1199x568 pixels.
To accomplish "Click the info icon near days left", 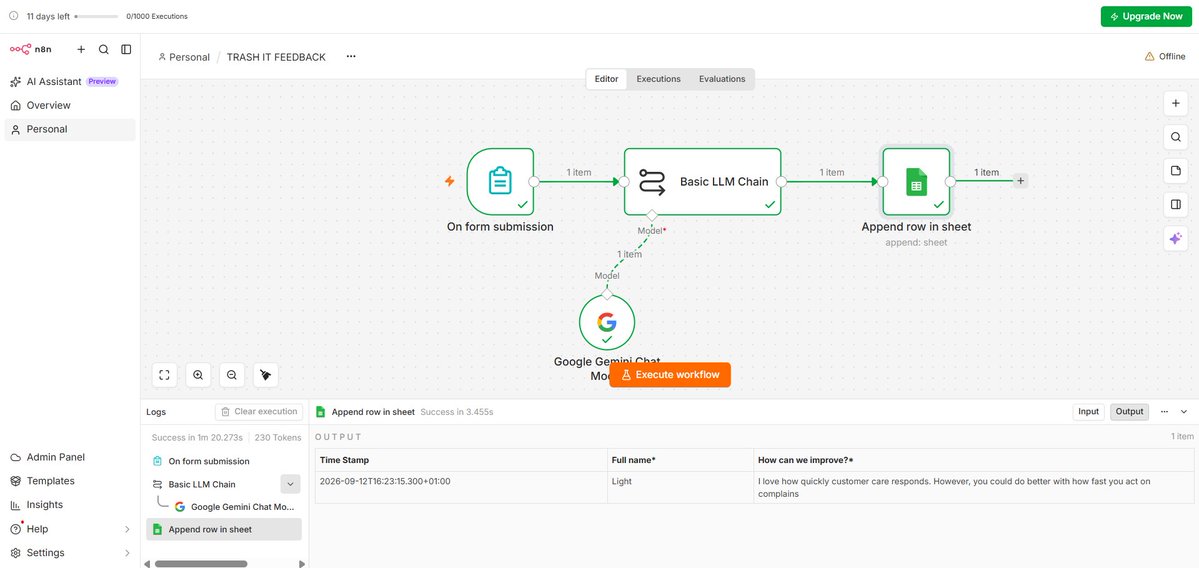I will click(14, 15).
